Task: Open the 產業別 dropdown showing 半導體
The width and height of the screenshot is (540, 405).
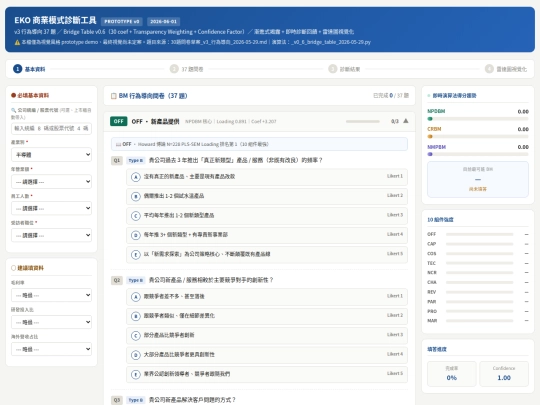Action: click(x=51, y=155)
